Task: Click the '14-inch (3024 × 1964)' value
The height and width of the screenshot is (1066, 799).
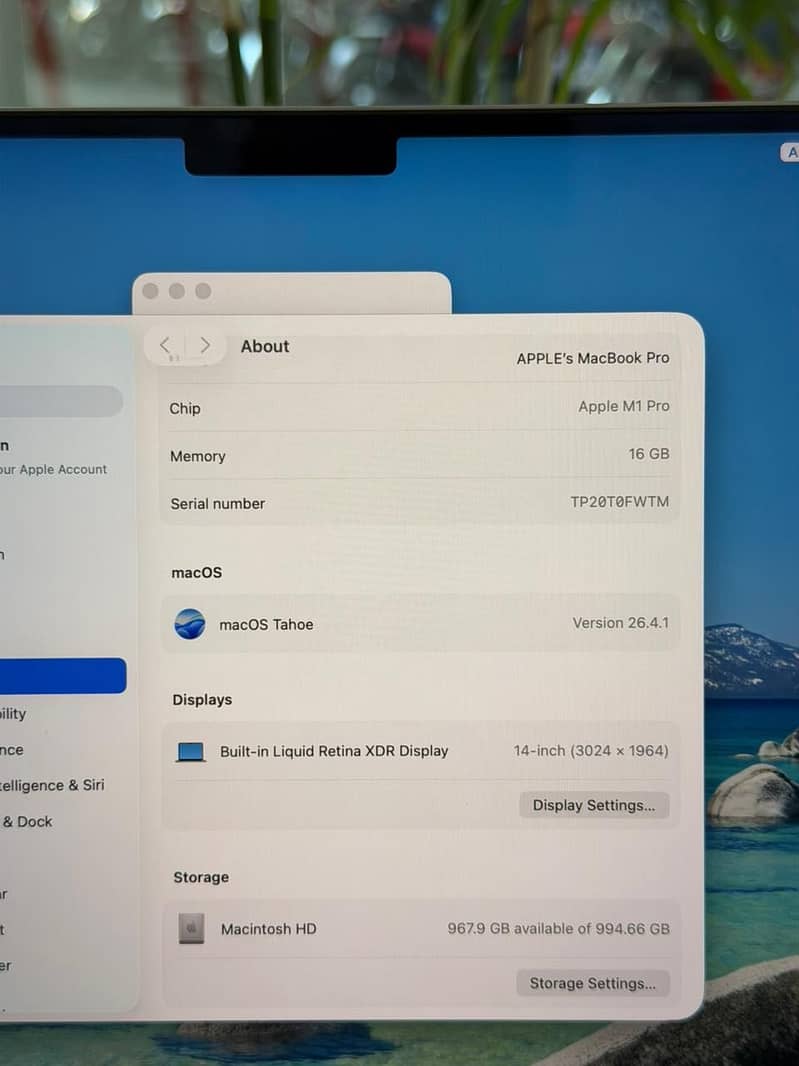Action: click(x=591, y=751)
